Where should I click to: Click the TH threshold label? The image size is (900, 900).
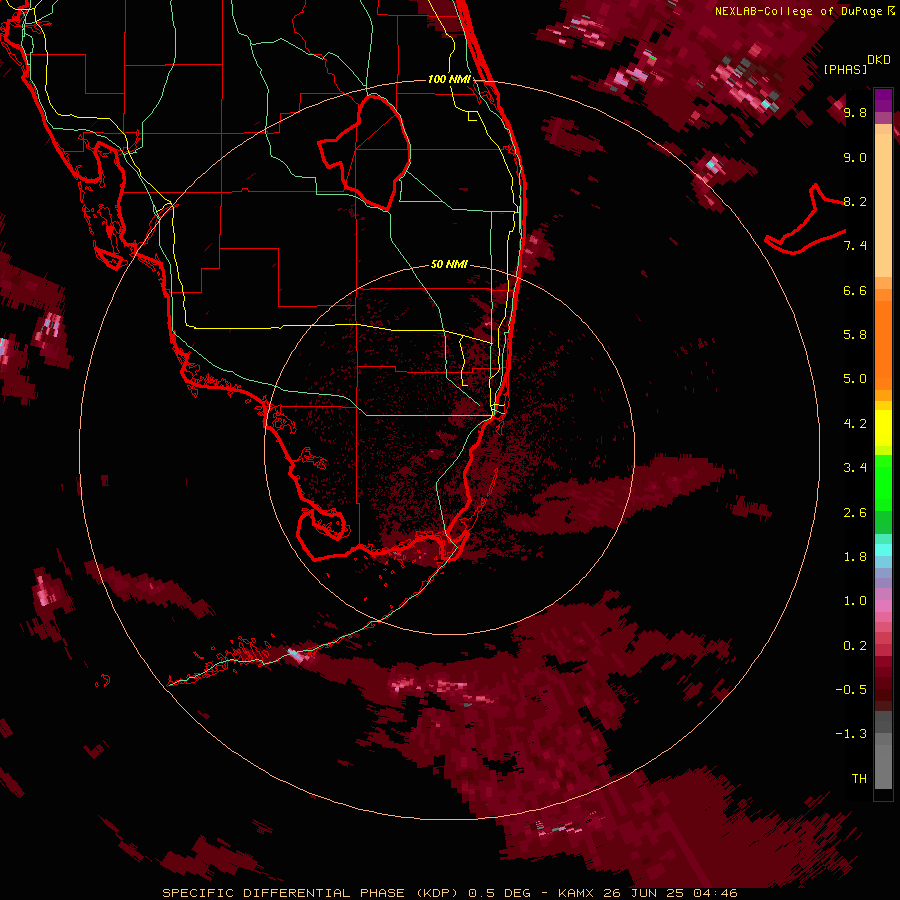click(x=859, y=779)
